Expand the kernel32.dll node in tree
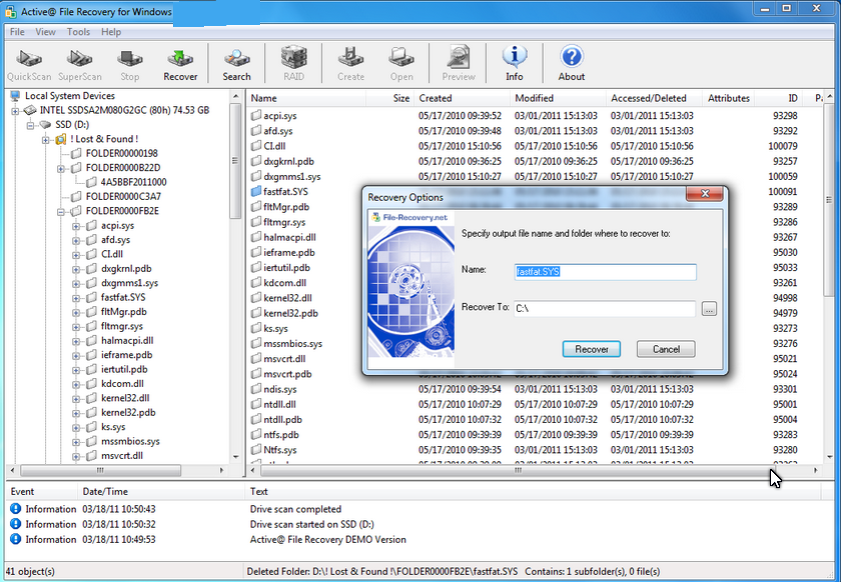The image size is (841, 582). click(76, 398)
